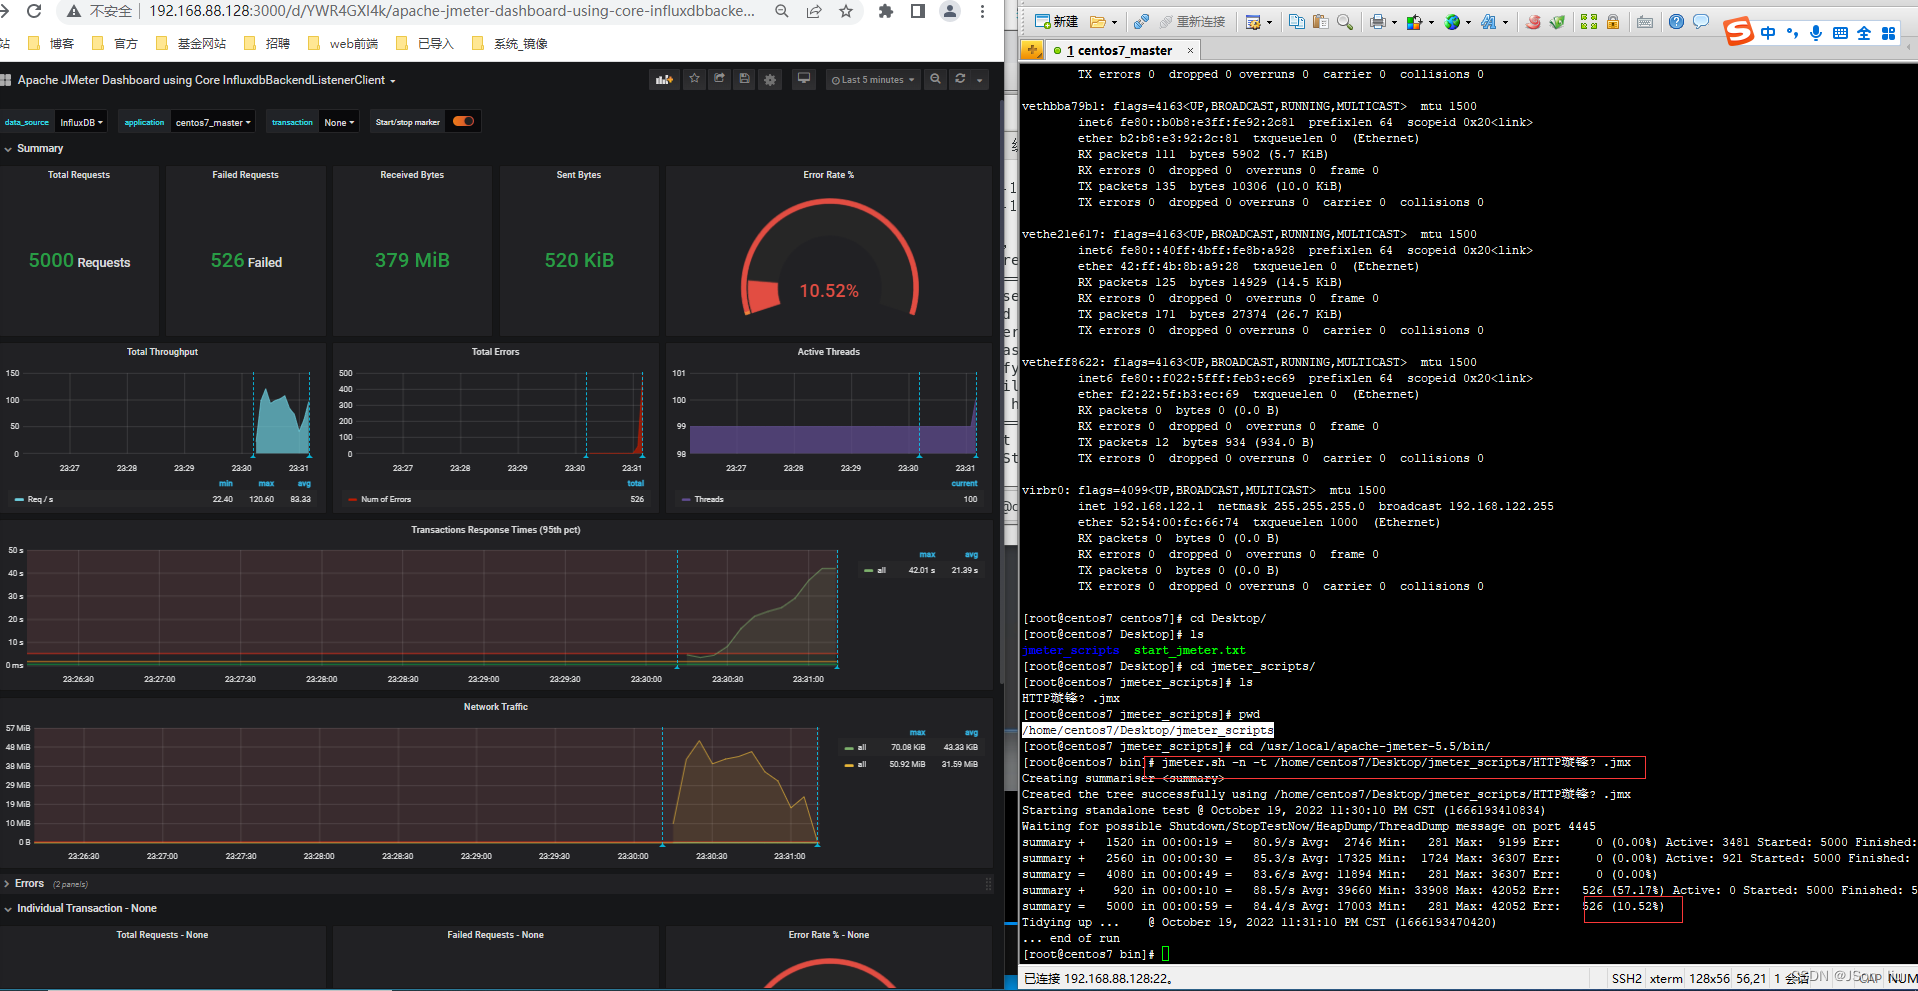The width and height of the screenshot is (1918, 991).
Task: Toggle full screen in Xshell toolbar
Action: (x=1589, y=22)
